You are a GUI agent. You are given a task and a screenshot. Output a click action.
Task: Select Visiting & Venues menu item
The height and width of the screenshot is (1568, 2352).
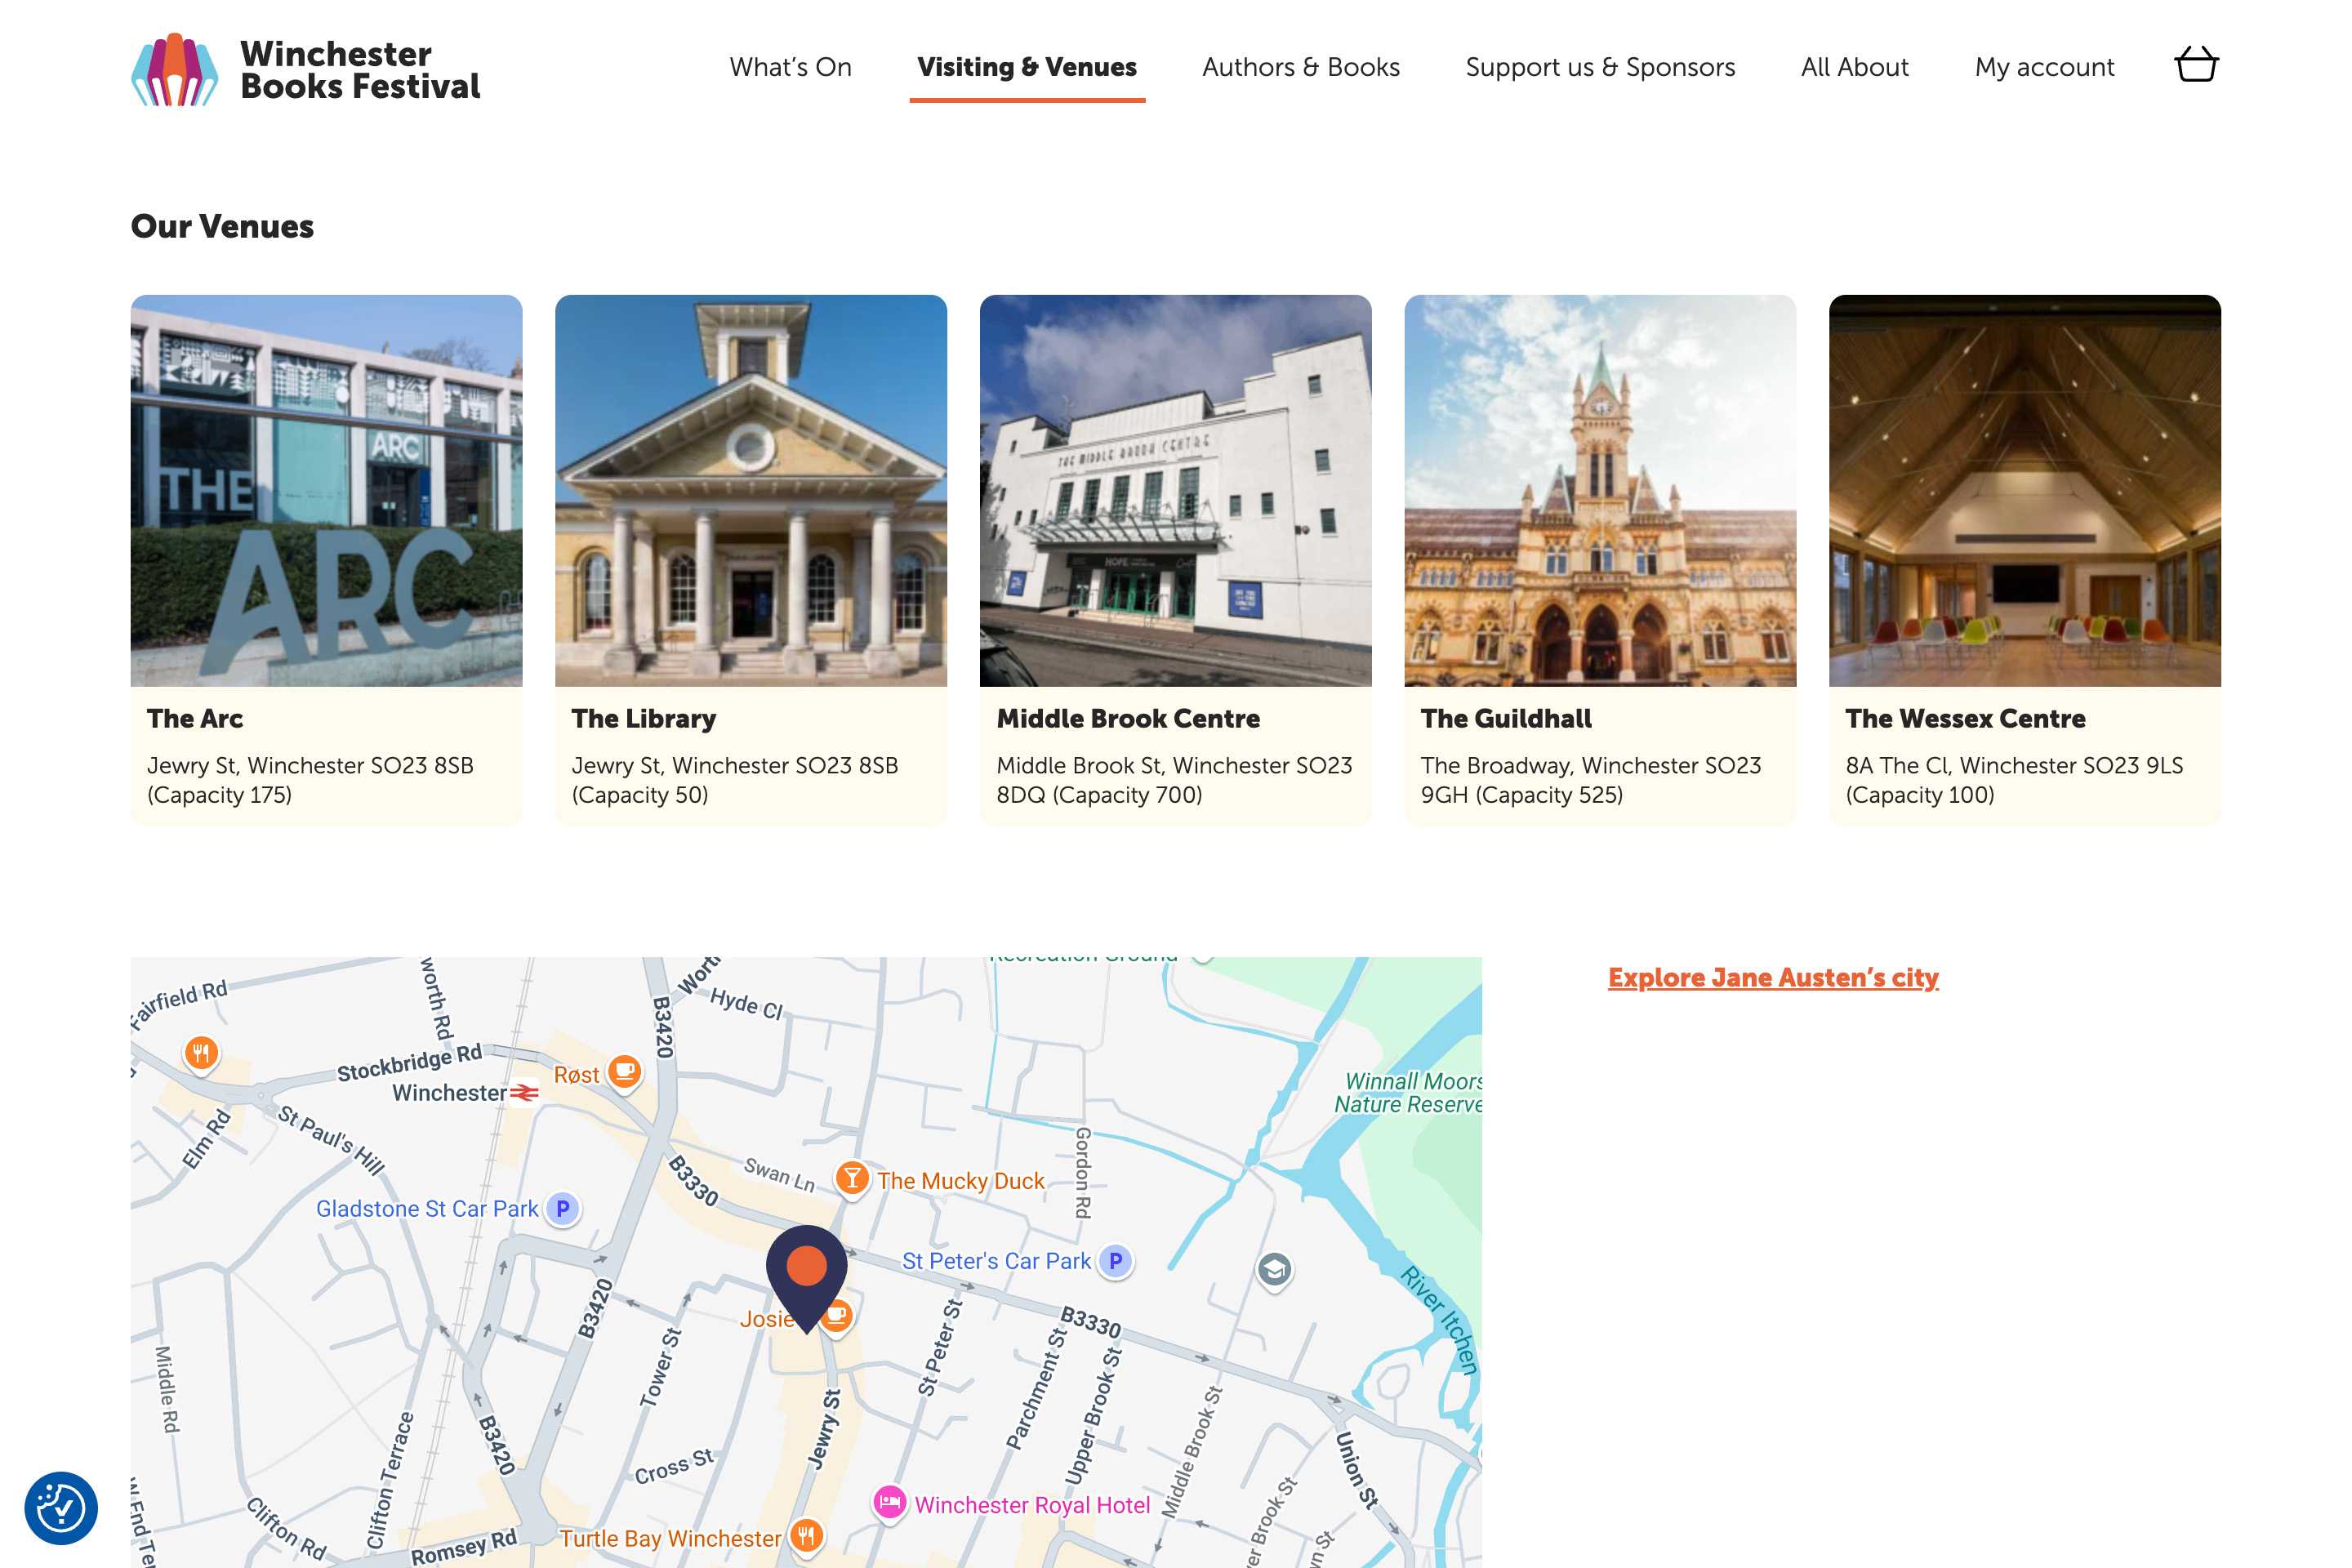pyautogui.click(x=1027, y=67)
